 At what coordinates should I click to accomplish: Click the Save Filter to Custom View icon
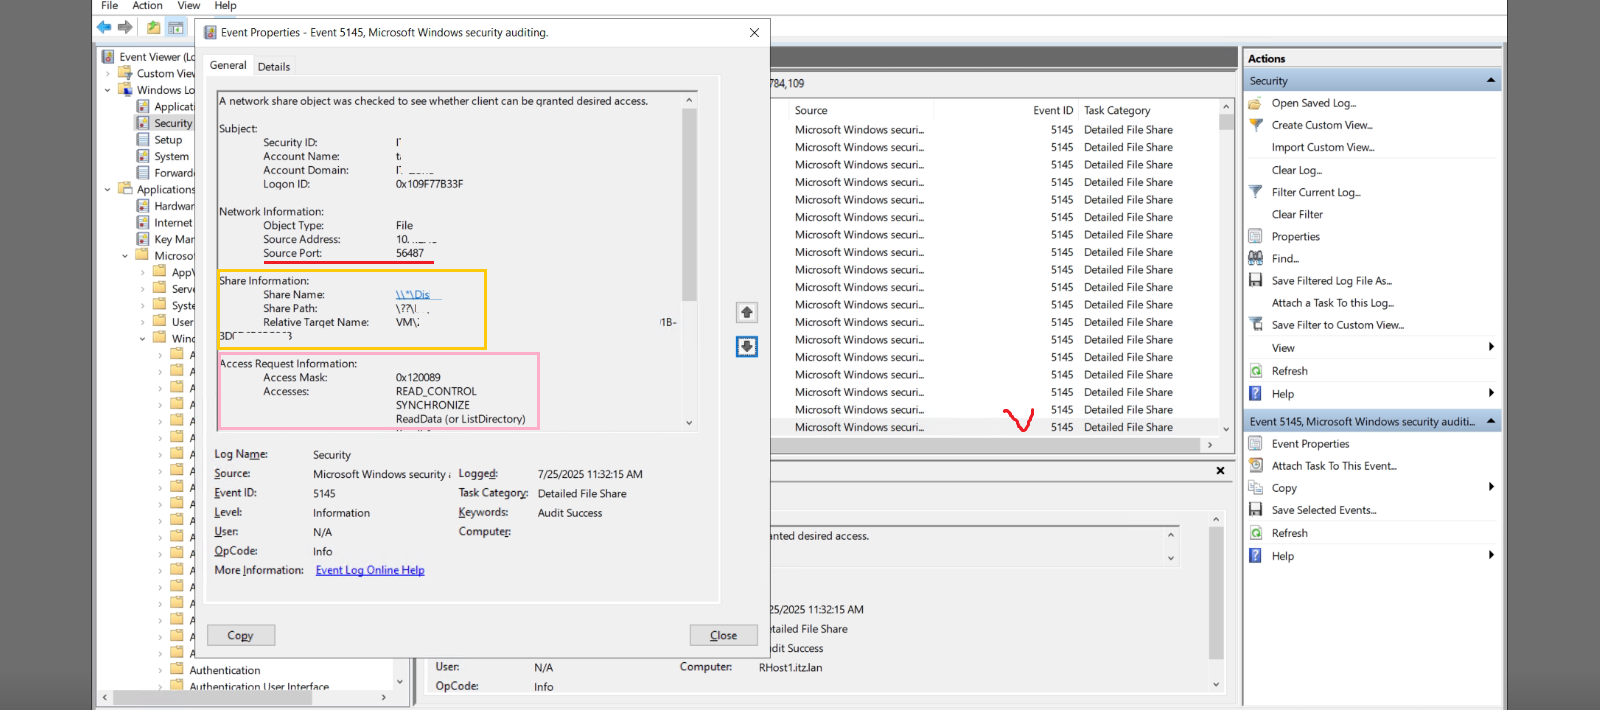(x=1255, y=325)
